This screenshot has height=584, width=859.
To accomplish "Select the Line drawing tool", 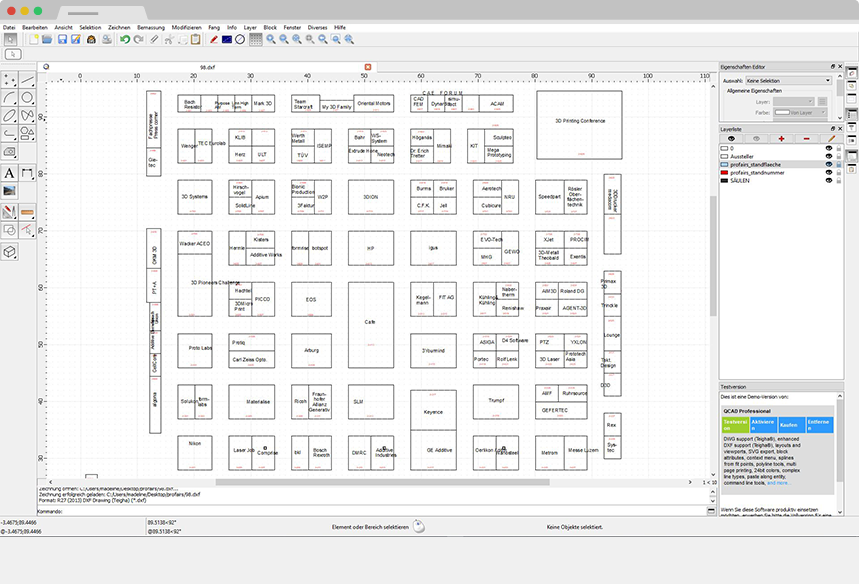I will 27,81.
